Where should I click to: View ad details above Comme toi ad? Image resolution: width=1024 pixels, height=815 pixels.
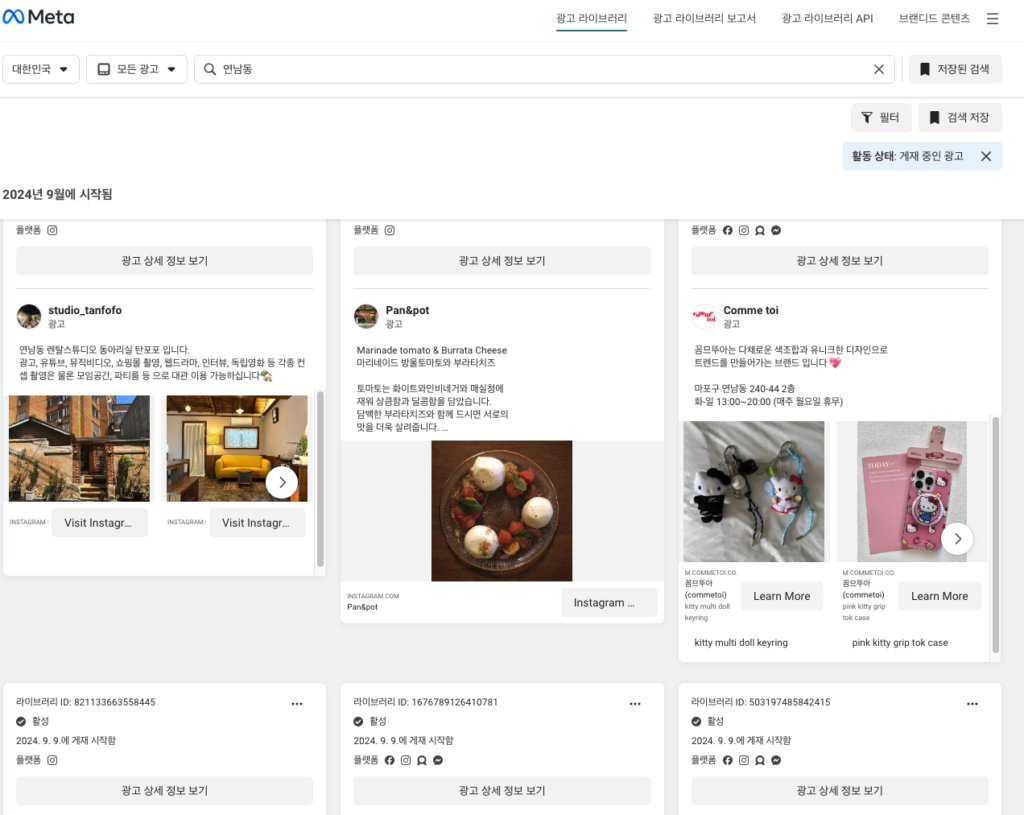coord(840,261)
